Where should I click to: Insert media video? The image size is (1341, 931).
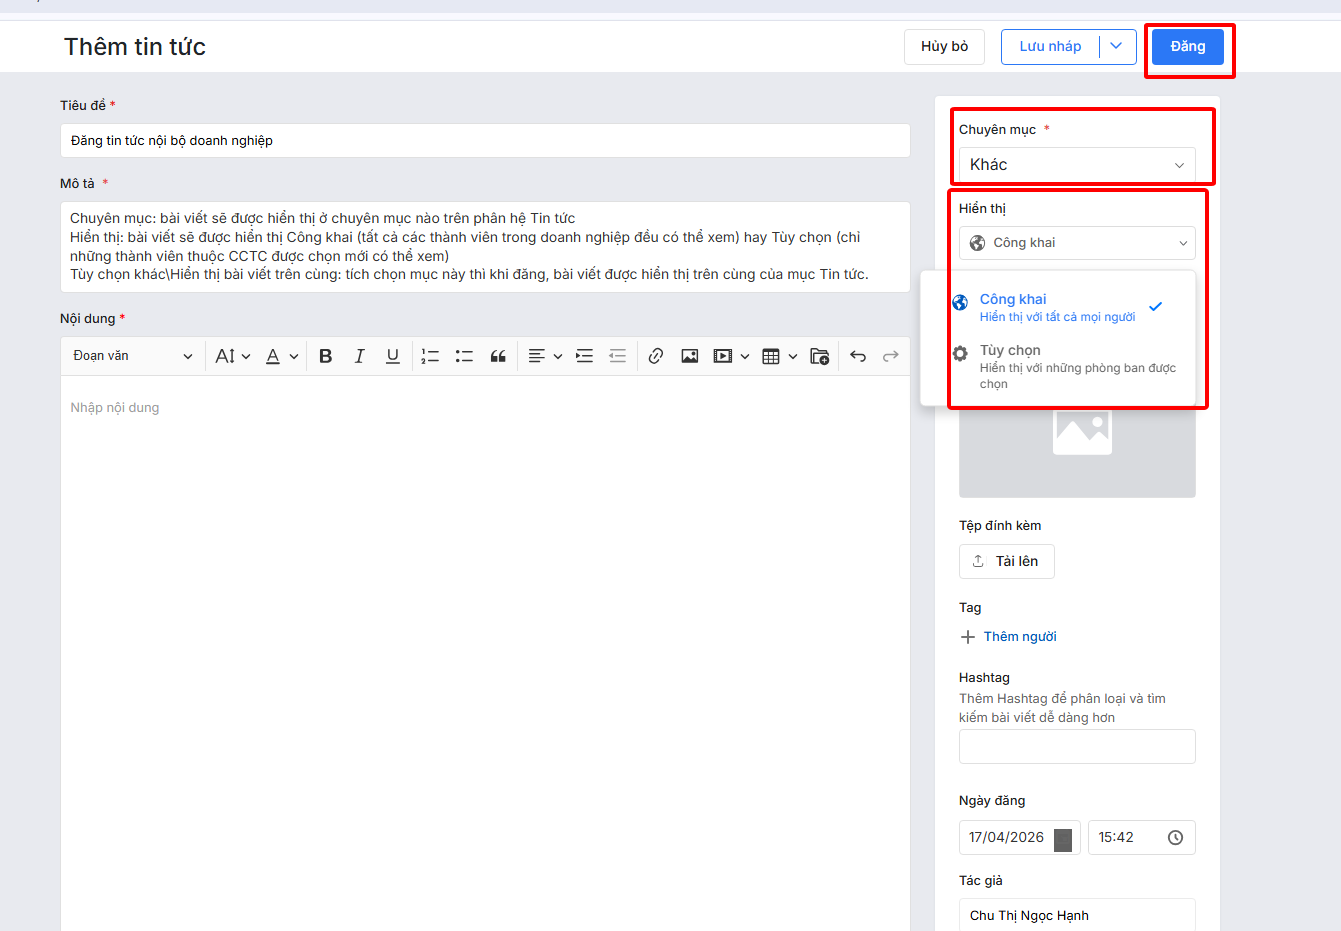click(x=723, y=356)
